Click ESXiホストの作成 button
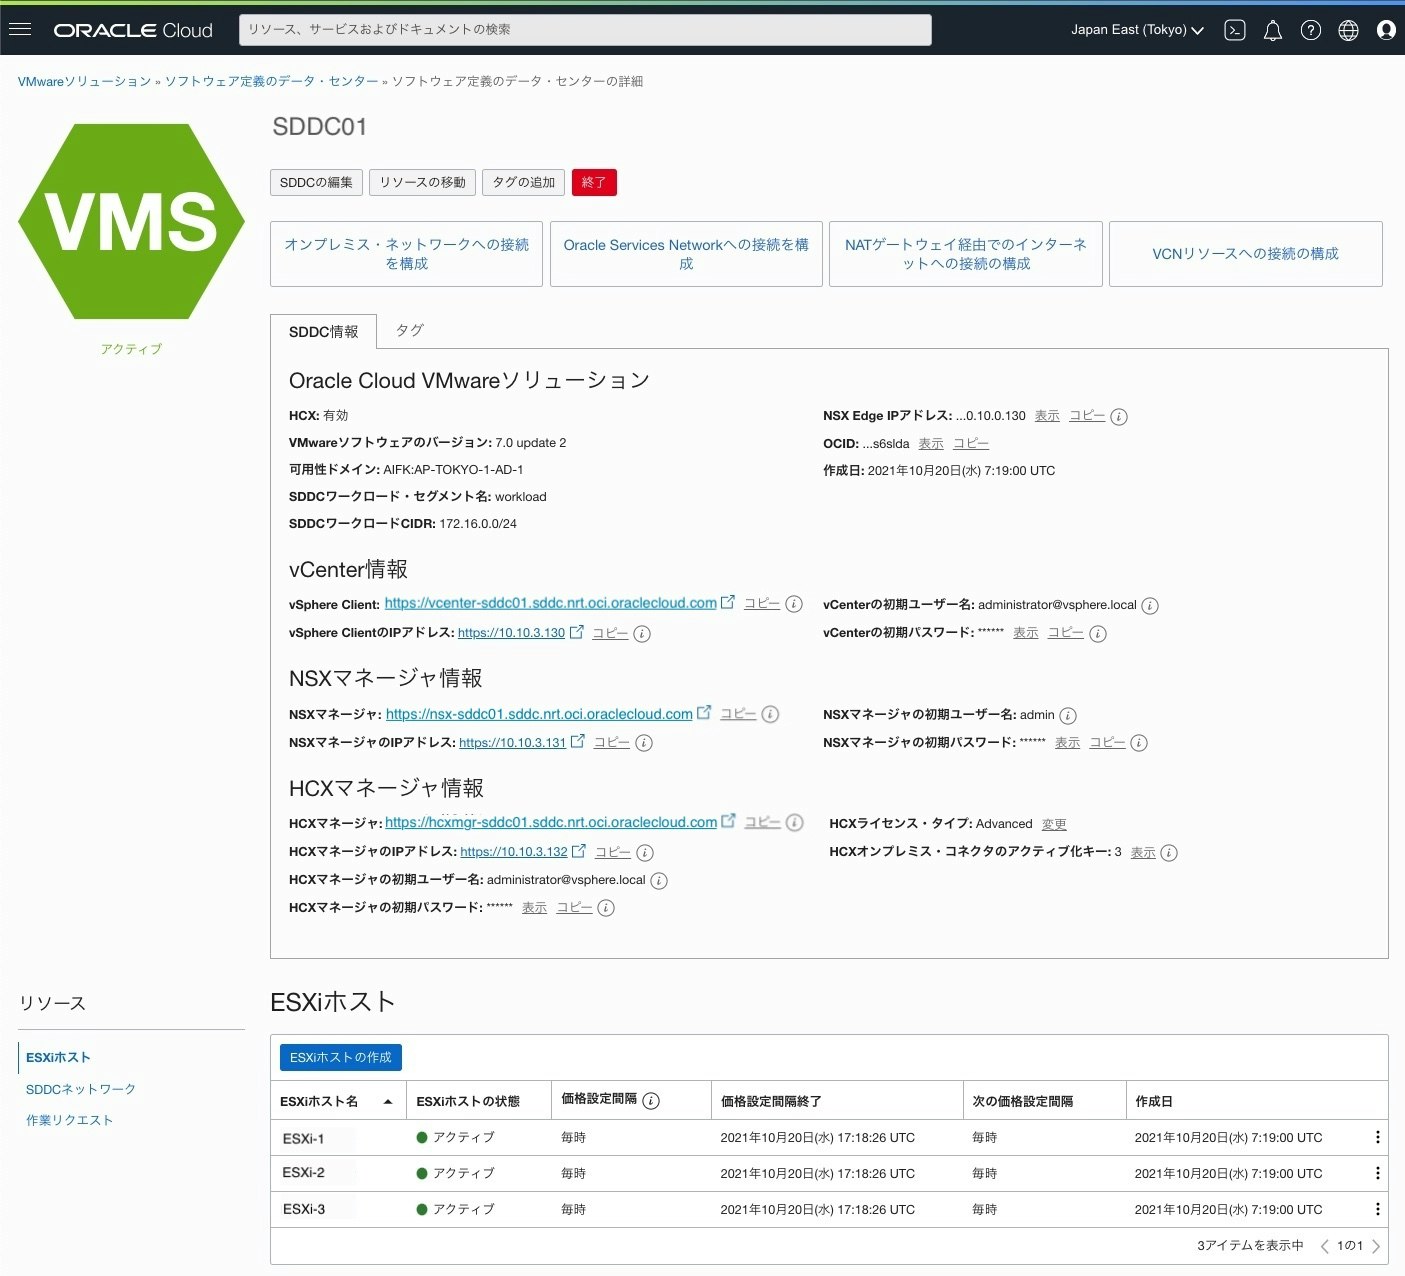Viewport: 1405px width, 1276px height. [x=340, y=1057]
